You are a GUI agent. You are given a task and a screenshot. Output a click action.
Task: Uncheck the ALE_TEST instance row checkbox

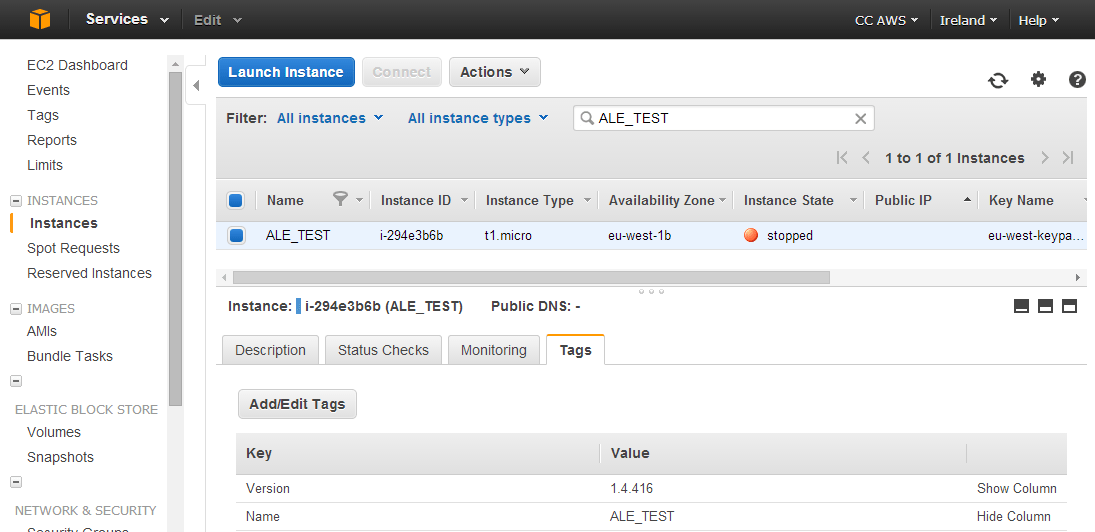[x=236, y=236]
